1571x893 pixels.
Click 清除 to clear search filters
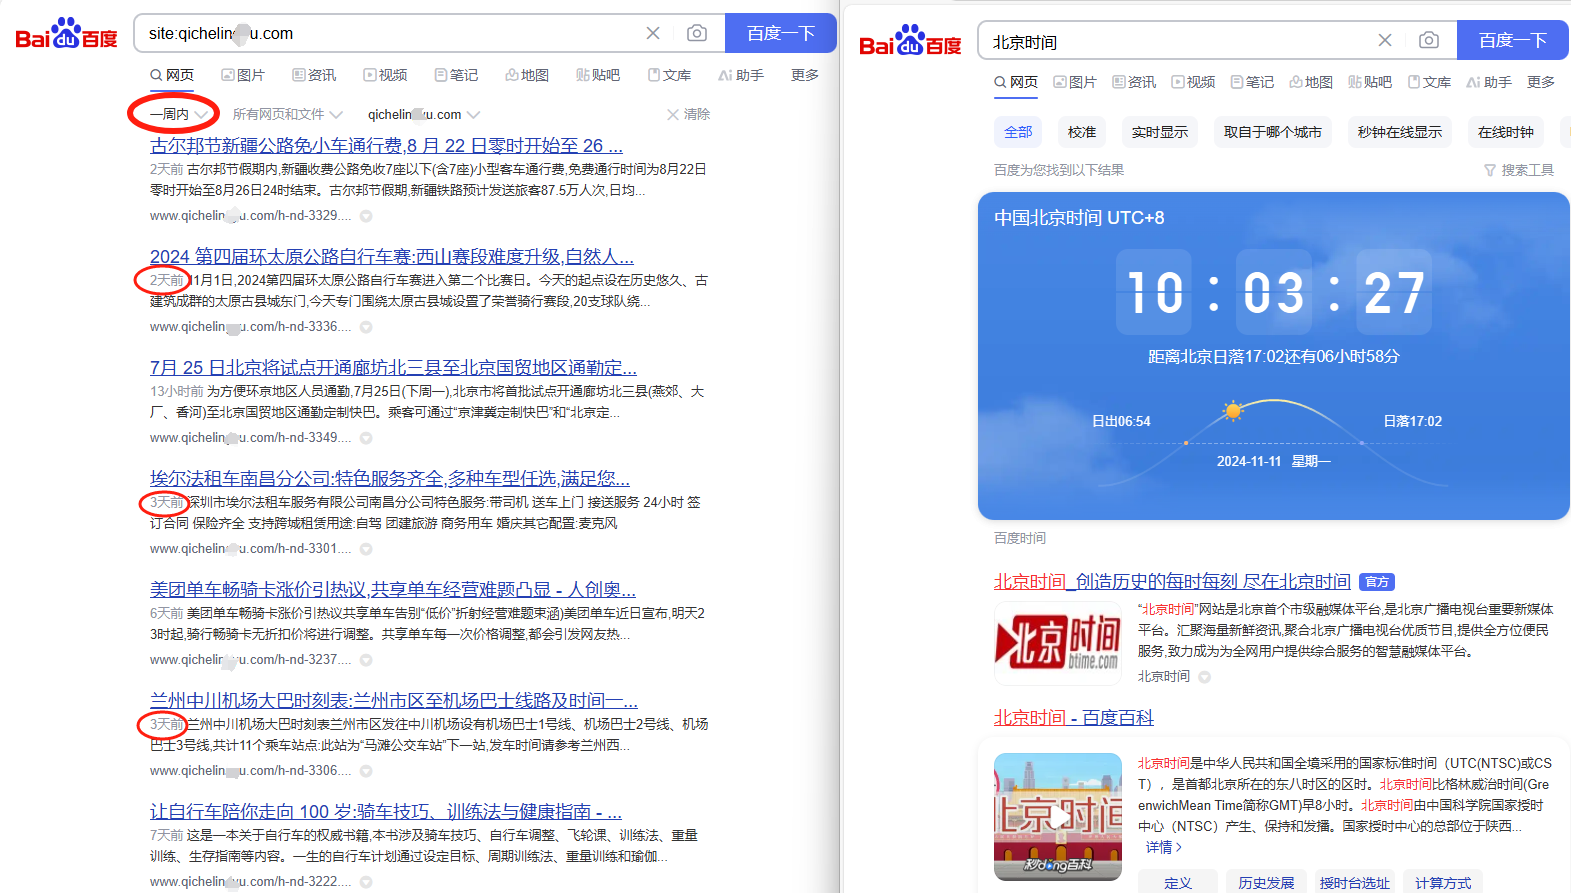[x=688, y=114]
